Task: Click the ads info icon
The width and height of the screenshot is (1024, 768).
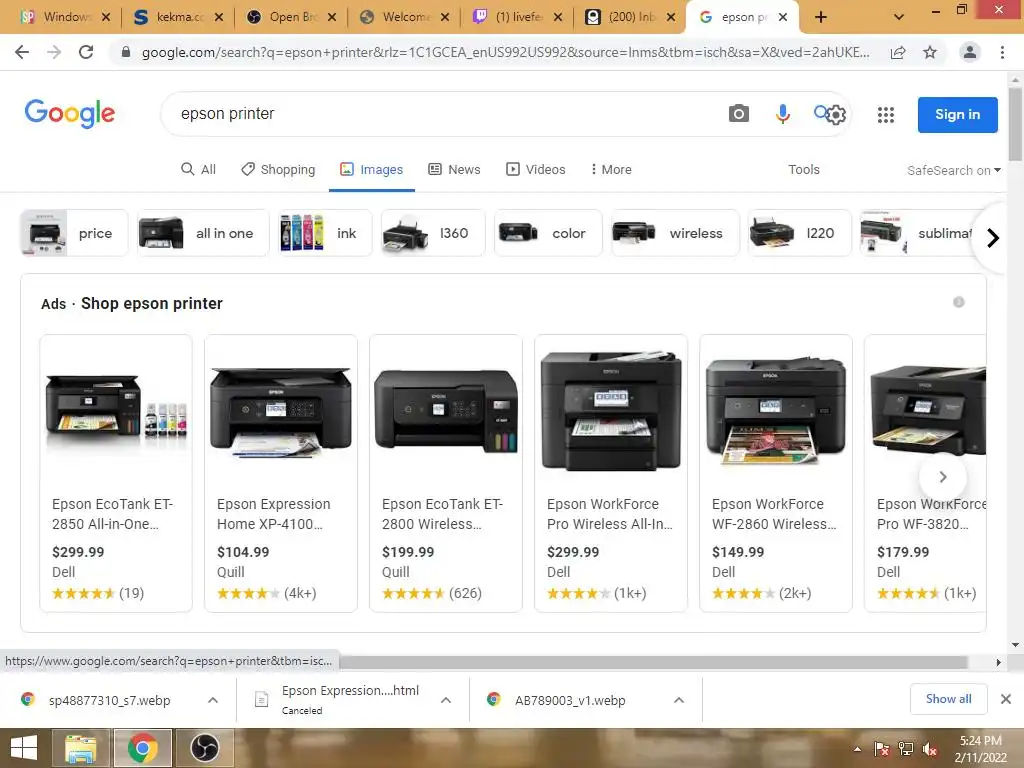Action: (x=959, y=302)
